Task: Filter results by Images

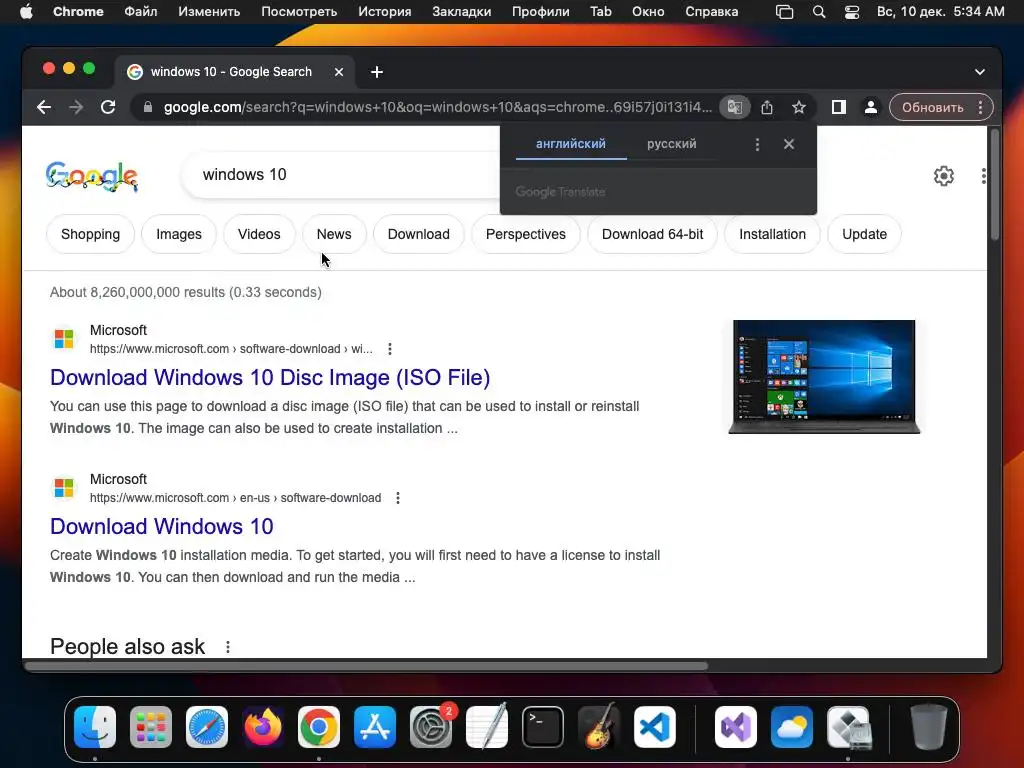Action: 179,234
